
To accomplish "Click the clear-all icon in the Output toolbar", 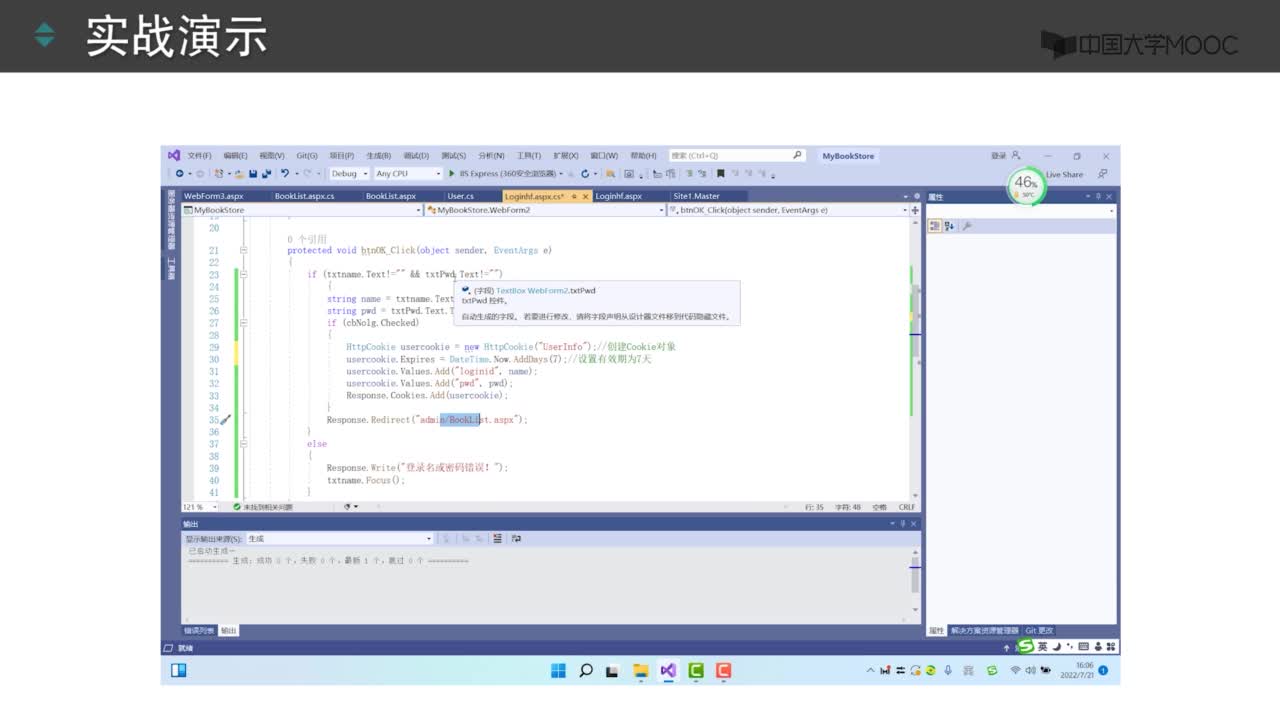I will (497, 538).
